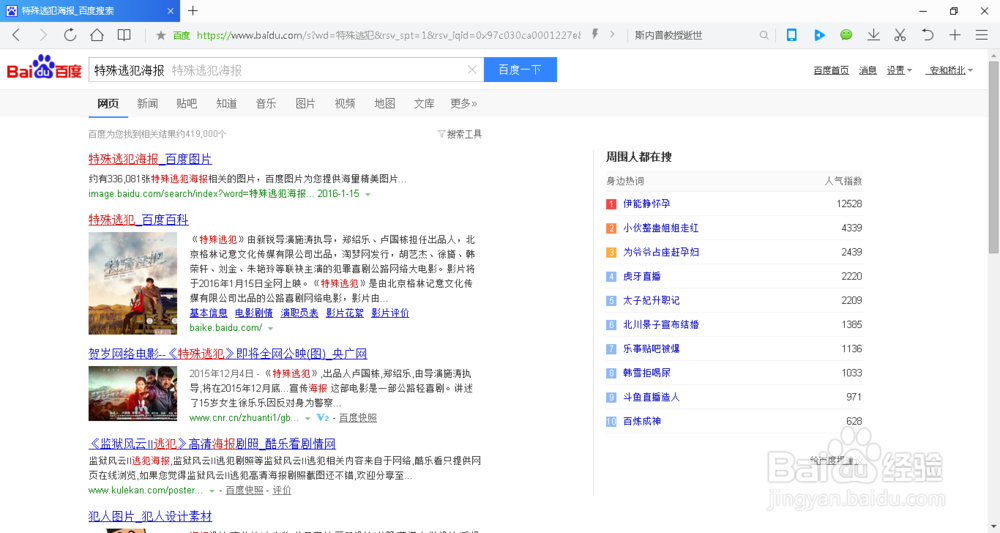The height and width of the screenshot is (533, 1000).
Task: Open the 百度首页 link
Action: pos(831,70)
